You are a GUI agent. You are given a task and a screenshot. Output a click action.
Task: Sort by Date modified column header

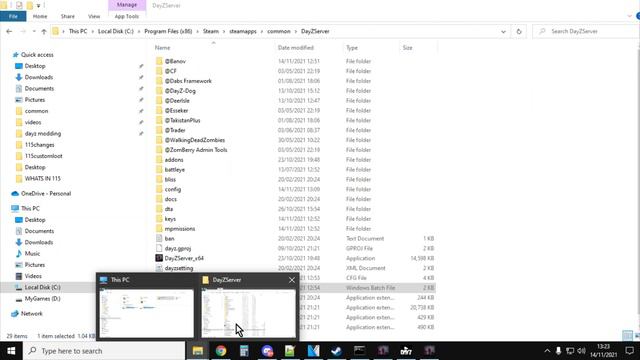point(296,48)
